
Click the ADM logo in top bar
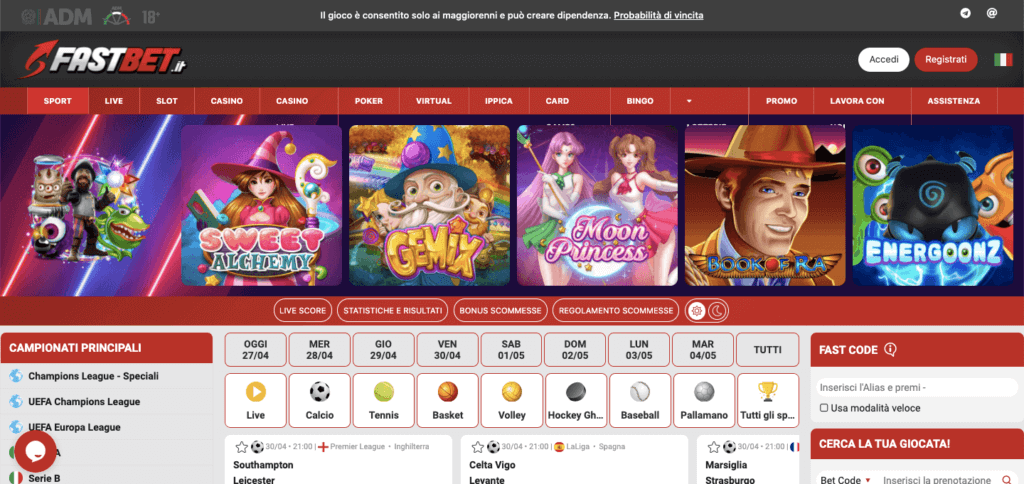[56, 16]
